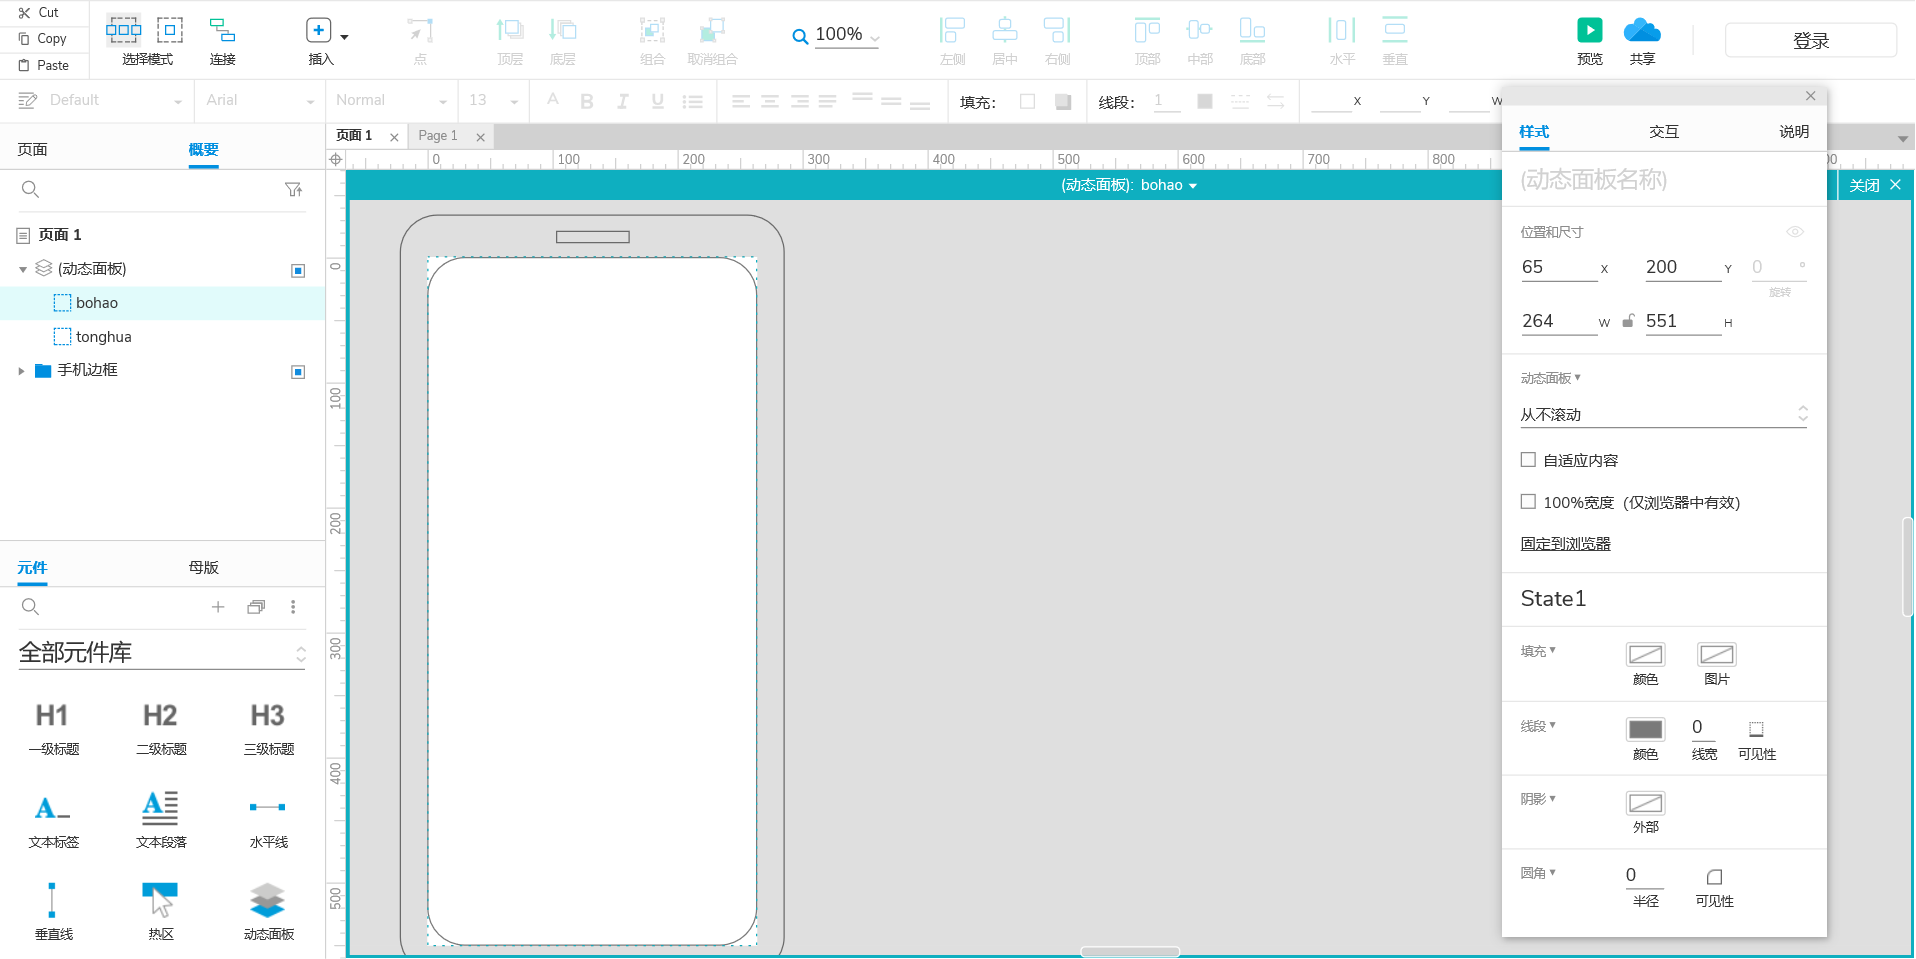Click the Cut tool
Viewport: 1916px width, 959px height.
pos(39,13)
